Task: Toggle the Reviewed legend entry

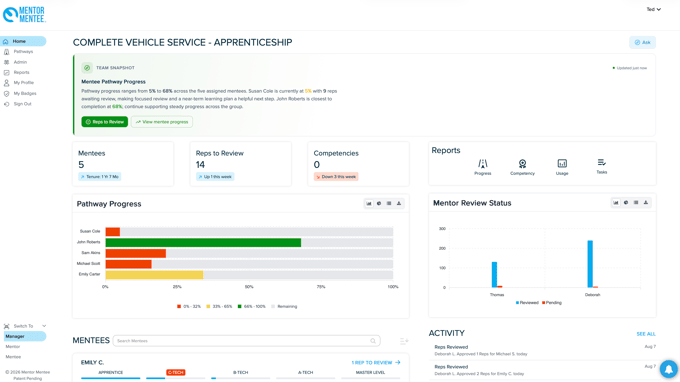Action: (x=527, y=303)
